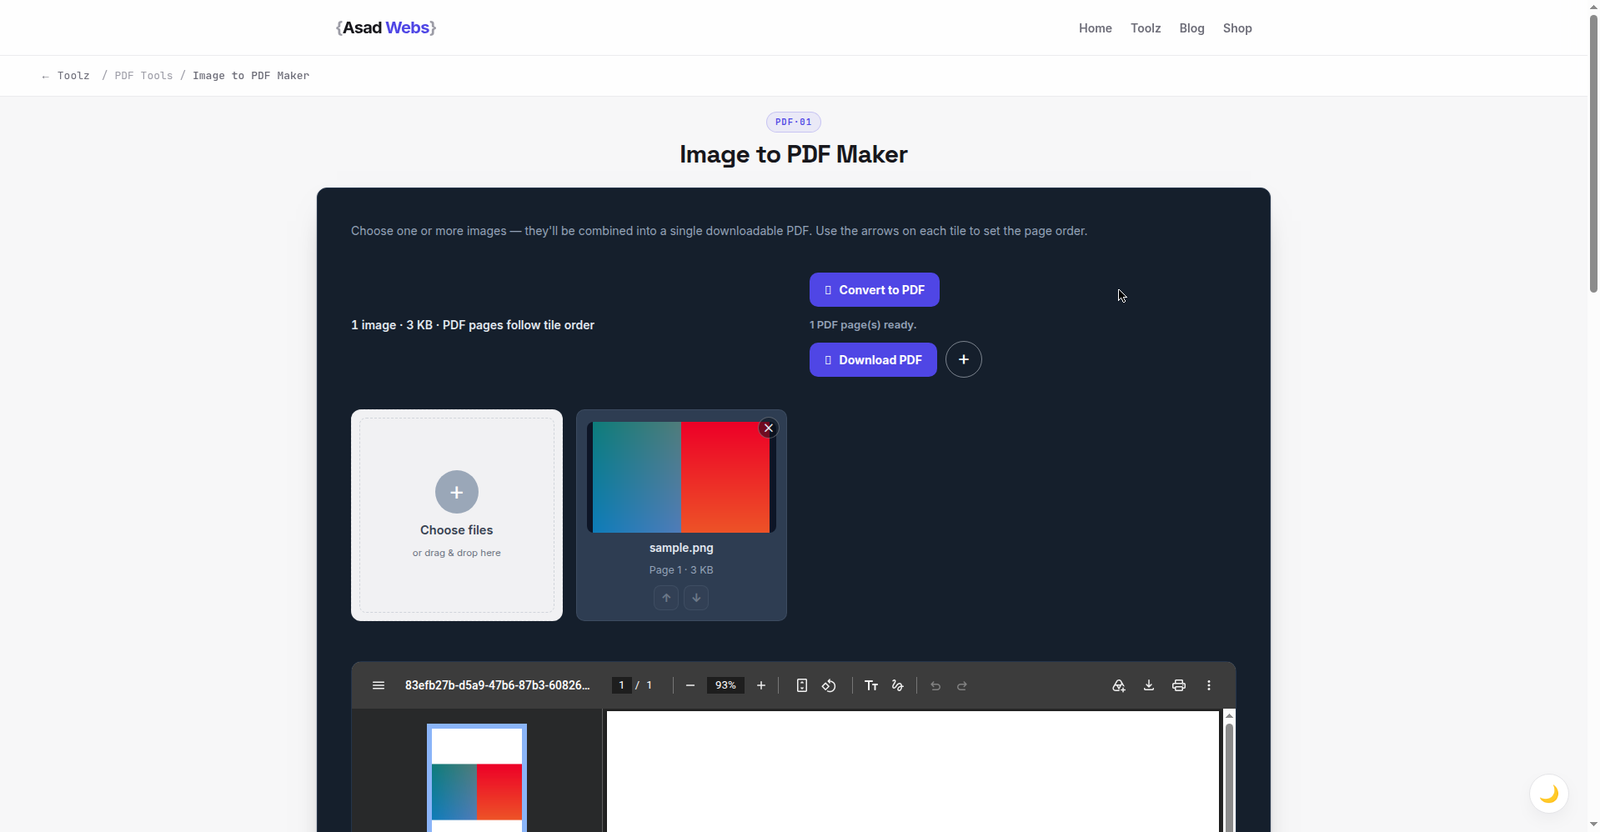Click the sample.png filename label

(x=681, y=548)
